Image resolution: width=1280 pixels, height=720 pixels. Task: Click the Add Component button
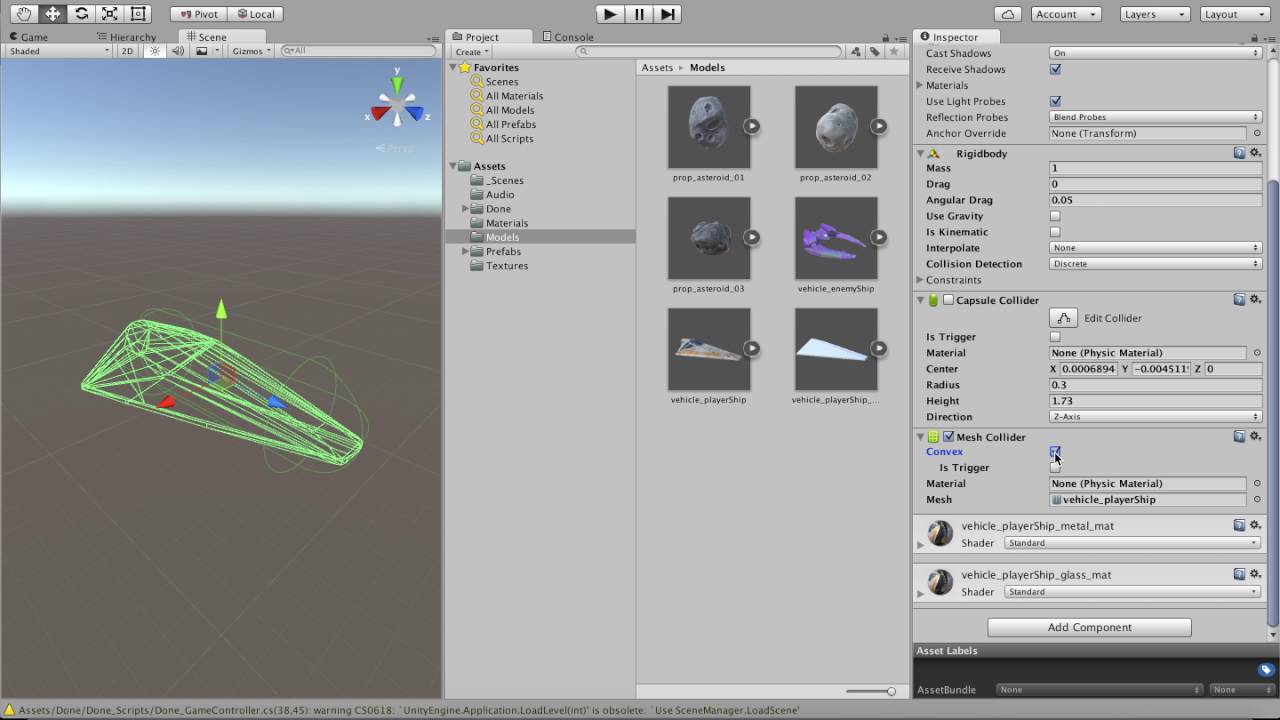point(1089,627)
